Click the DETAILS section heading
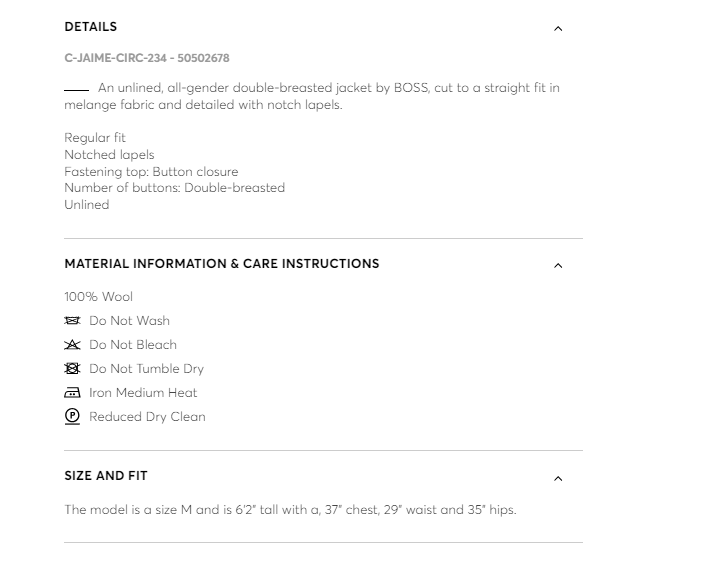Screen dimensions: 706x567 click(x=91, y=27)
